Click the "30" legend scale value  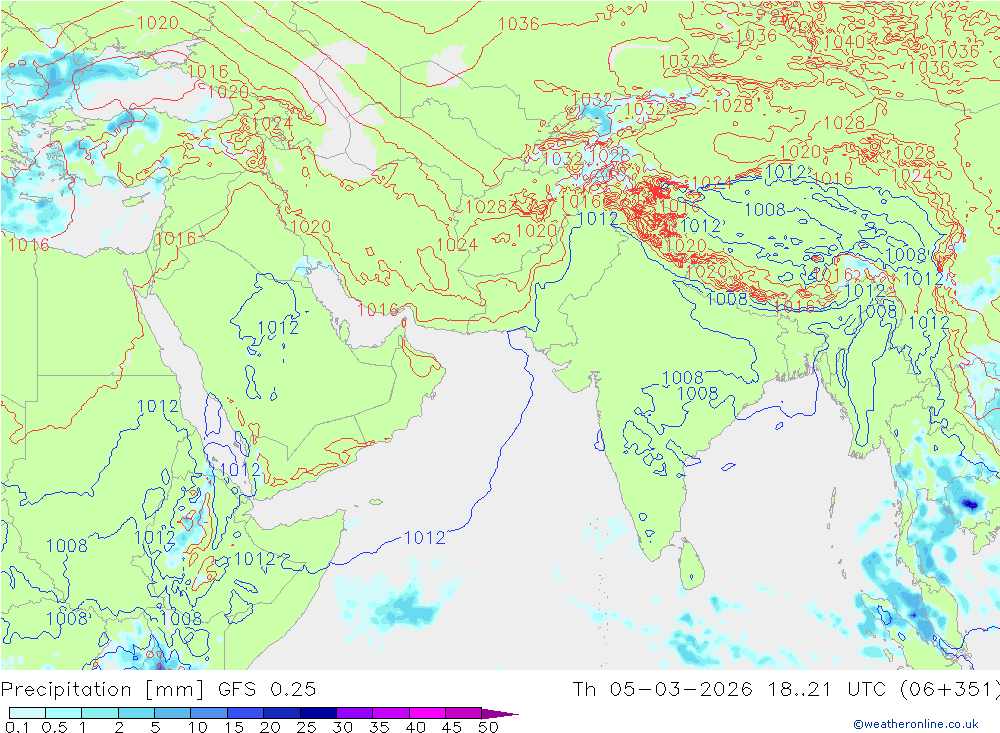click(x=342, y=727)
